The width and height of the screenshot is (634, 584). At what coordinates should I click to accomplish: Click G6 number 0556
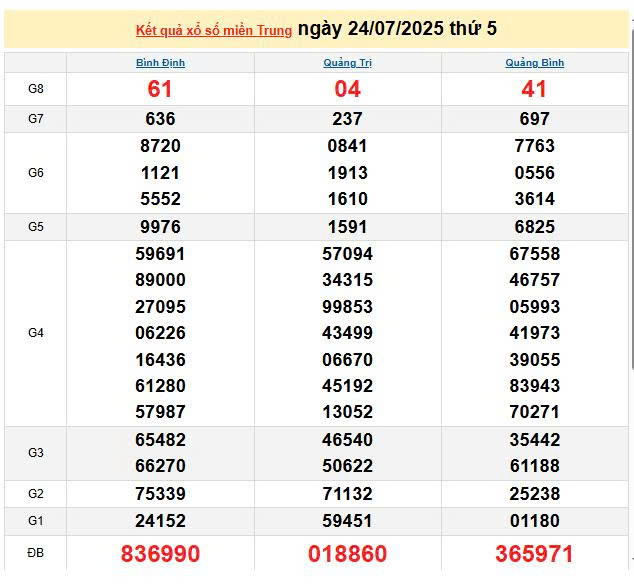point(535,173)
